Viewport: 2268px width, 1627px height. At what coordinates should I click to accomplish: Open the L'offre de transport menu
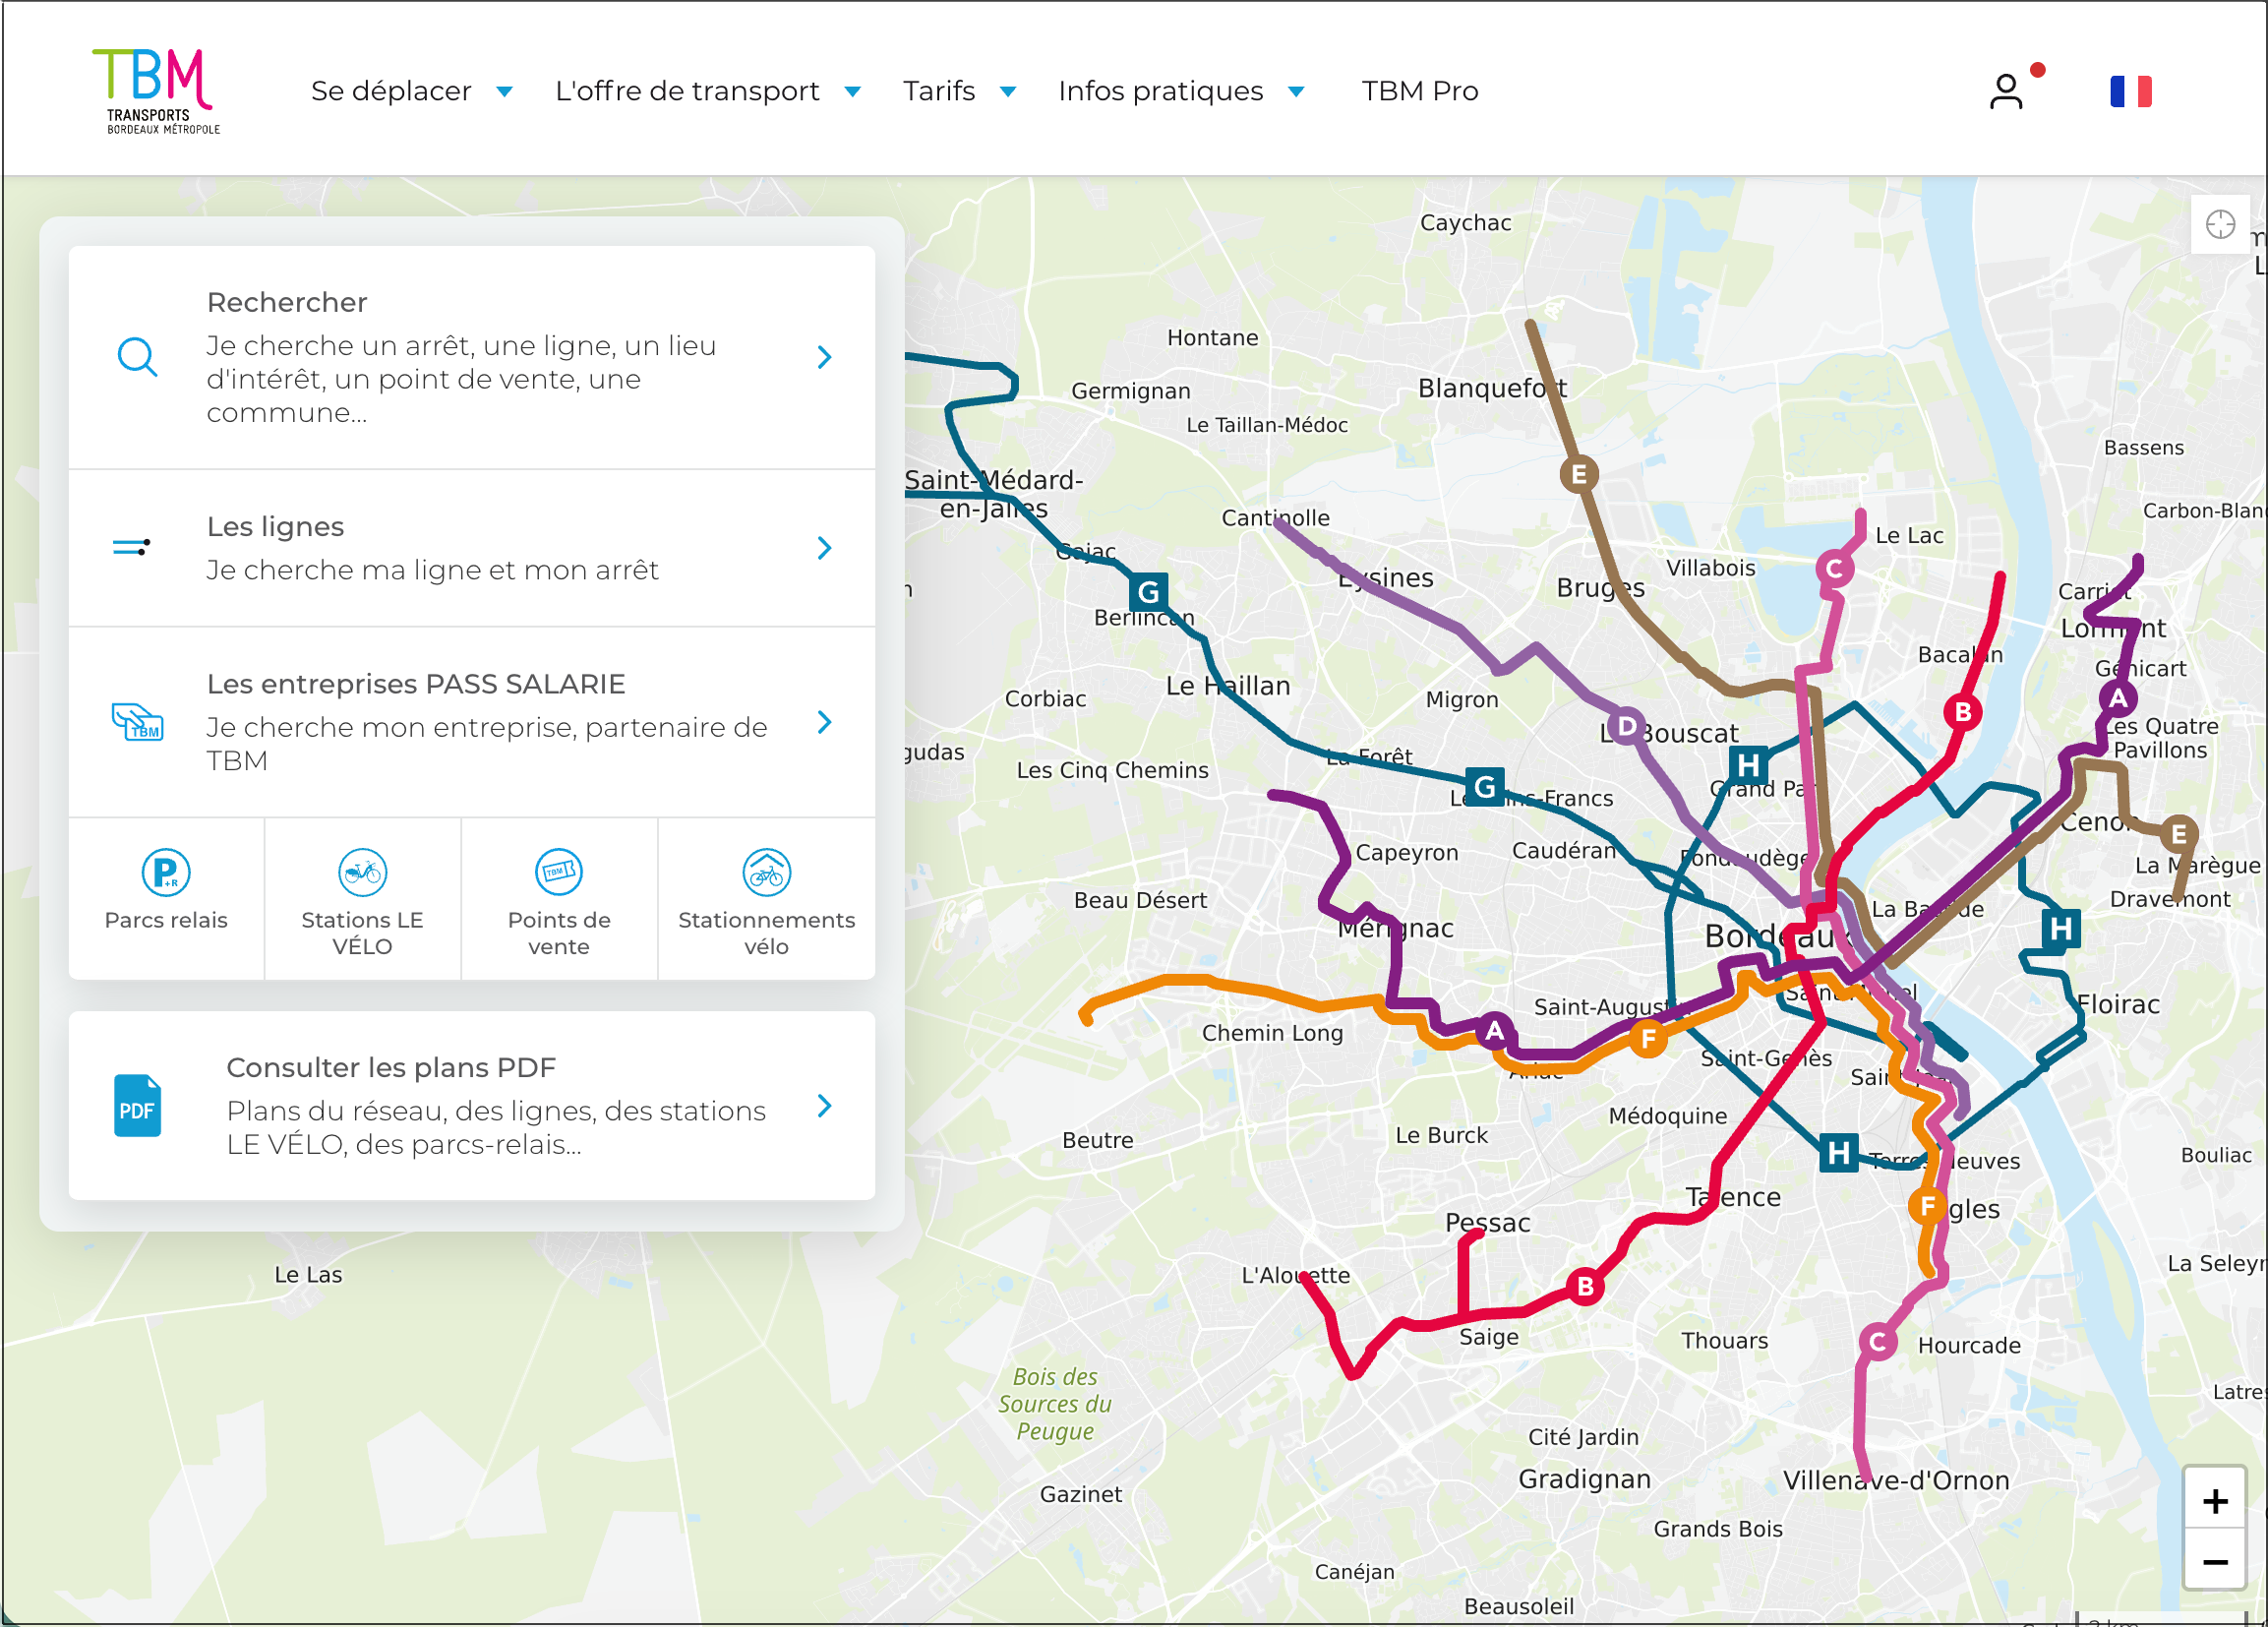(x=687, y=91)
